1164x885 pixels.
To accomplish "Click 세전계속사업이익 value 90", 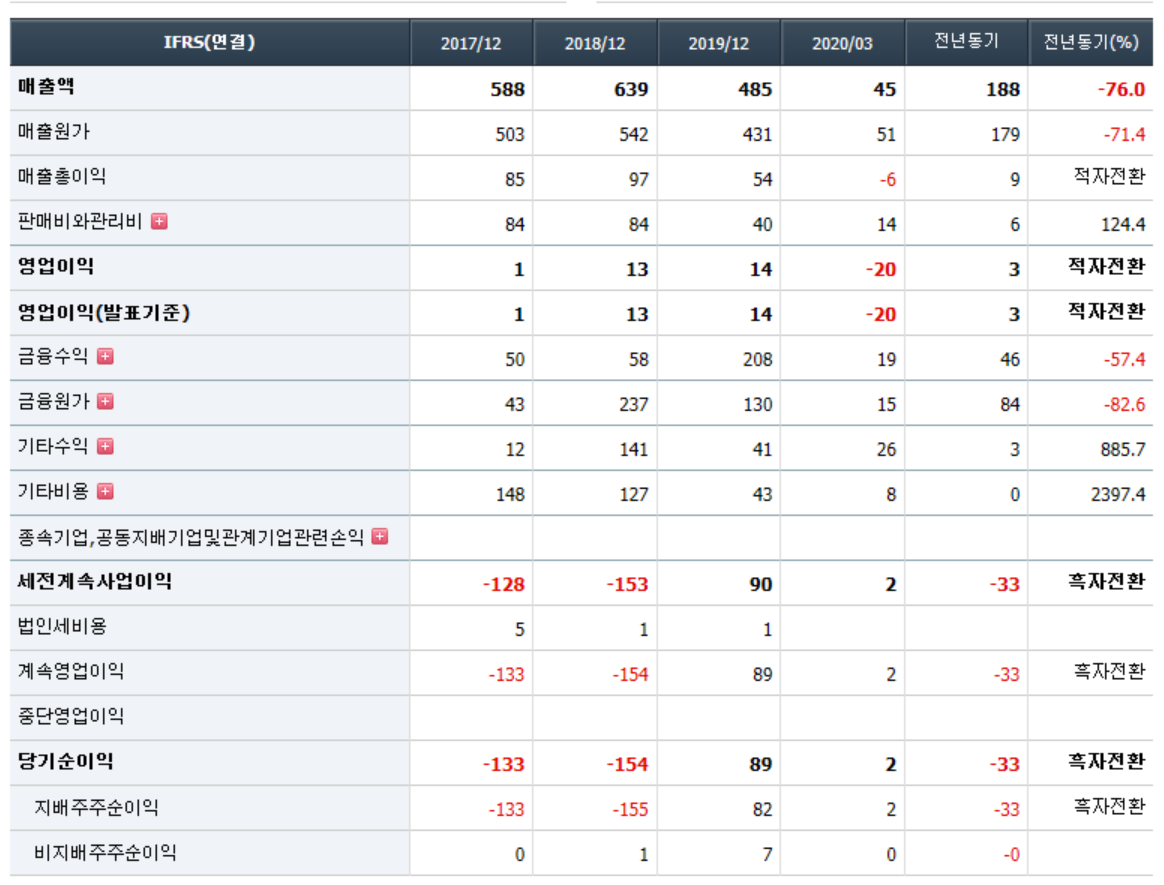I will click(x=761, y=585).
